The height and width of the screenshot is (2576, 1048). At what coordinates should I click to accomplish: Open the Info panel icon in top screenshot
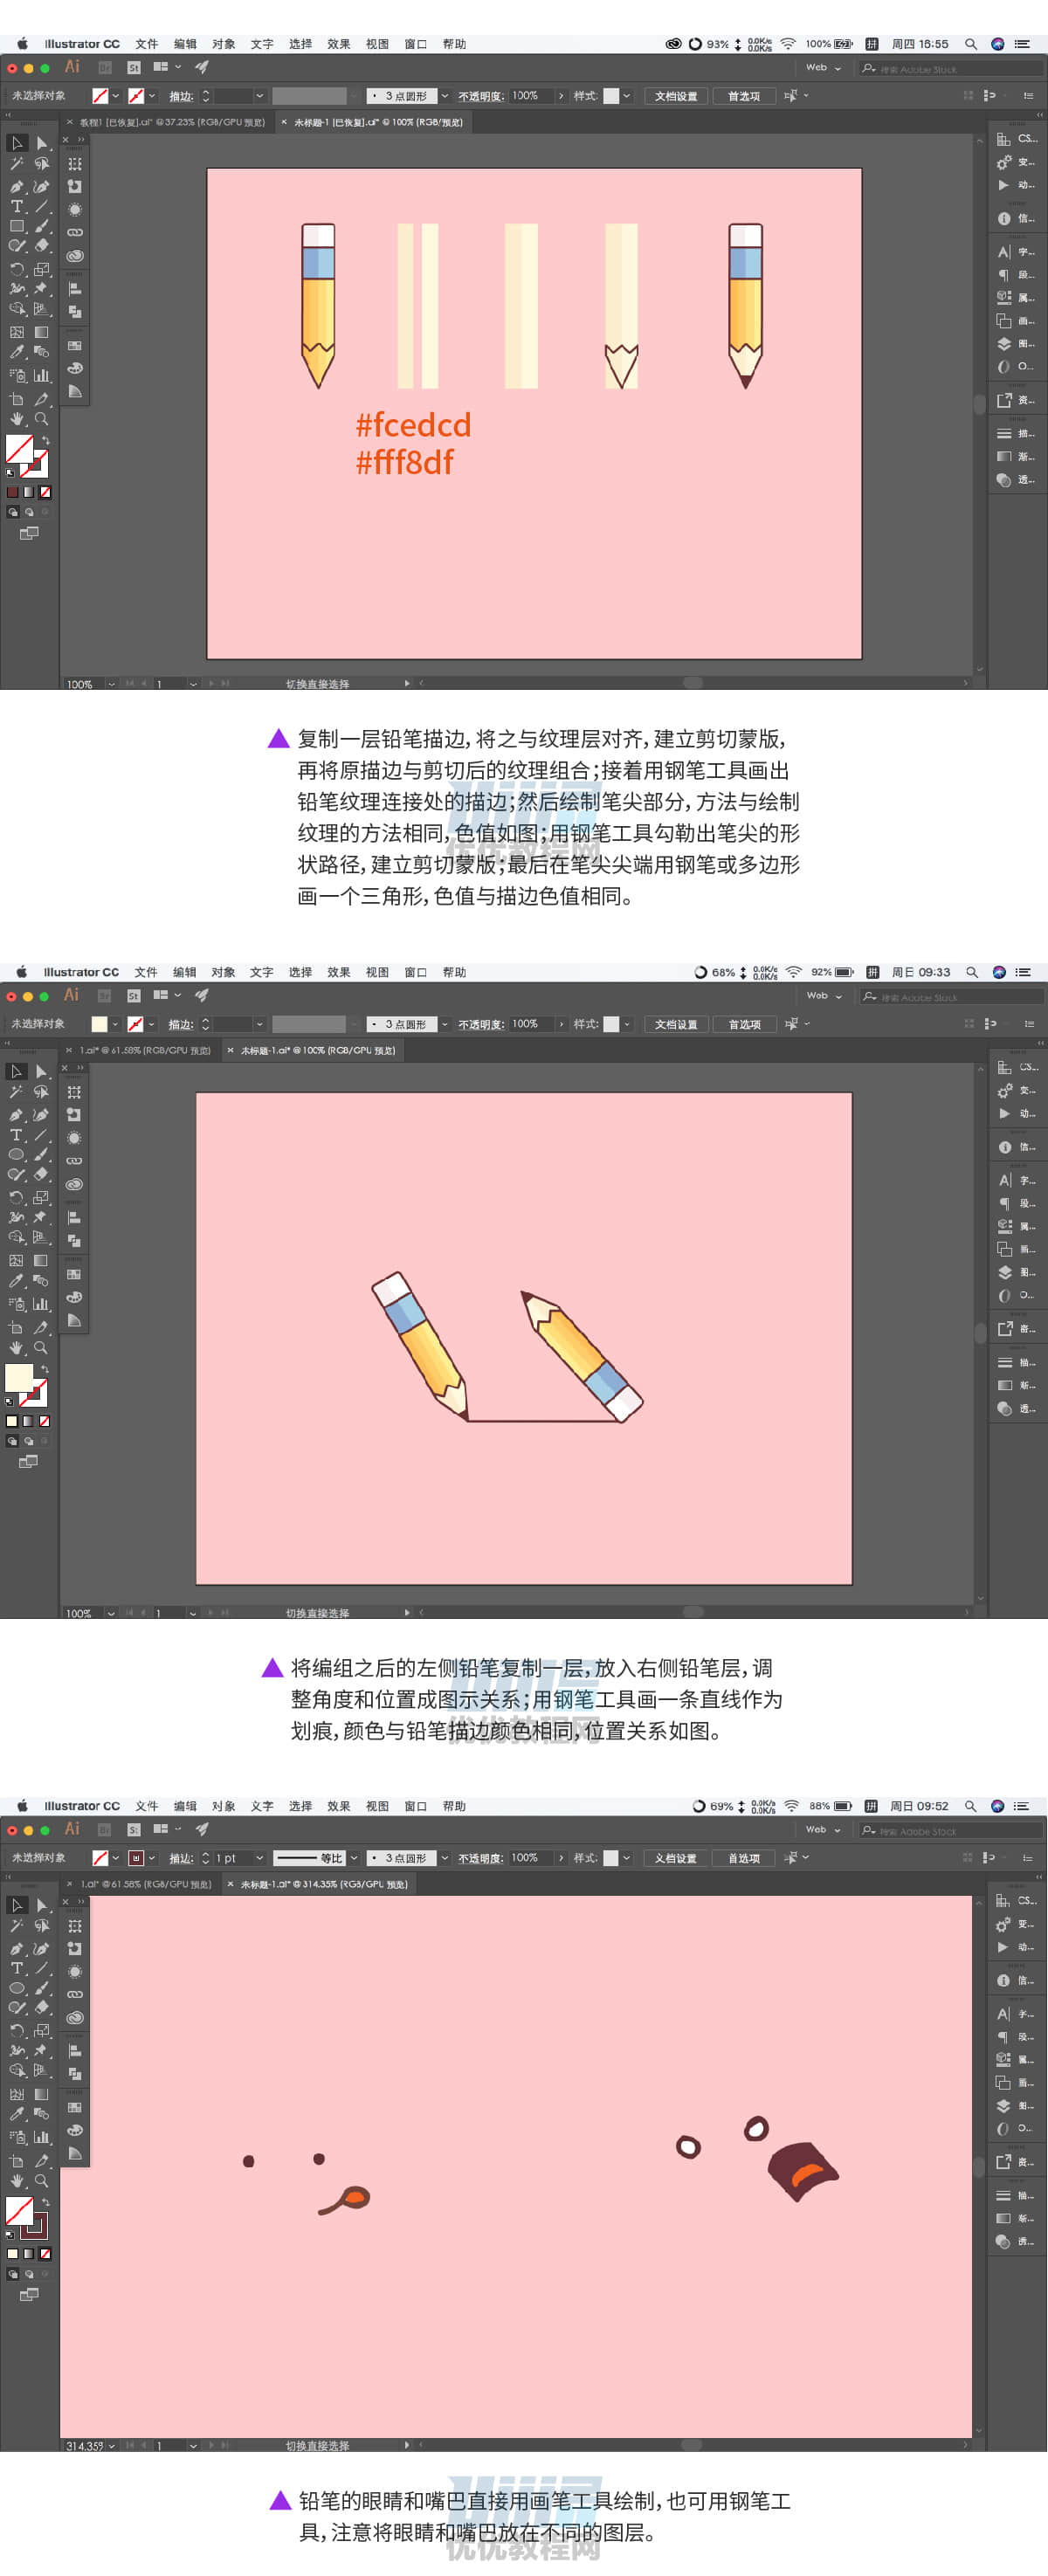tap(1004, 218)
